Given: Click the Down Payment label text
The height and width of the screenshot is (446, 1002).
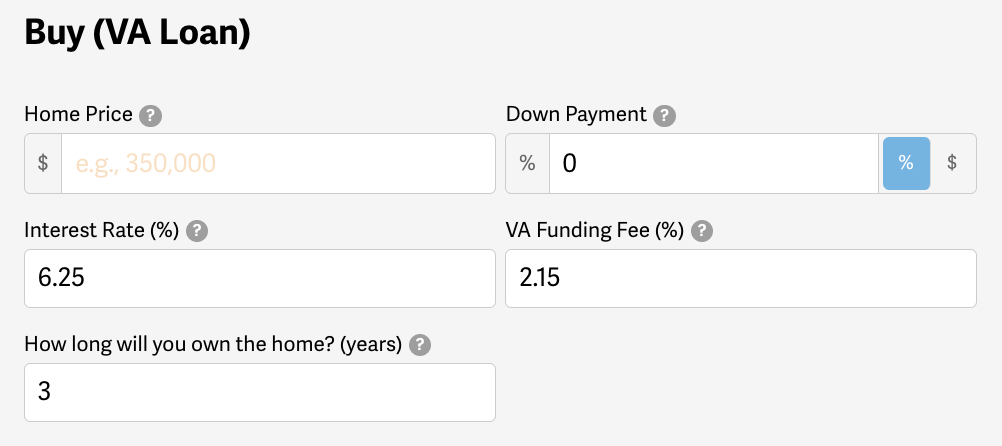Looking at the screenshot, I should (576, 115).
